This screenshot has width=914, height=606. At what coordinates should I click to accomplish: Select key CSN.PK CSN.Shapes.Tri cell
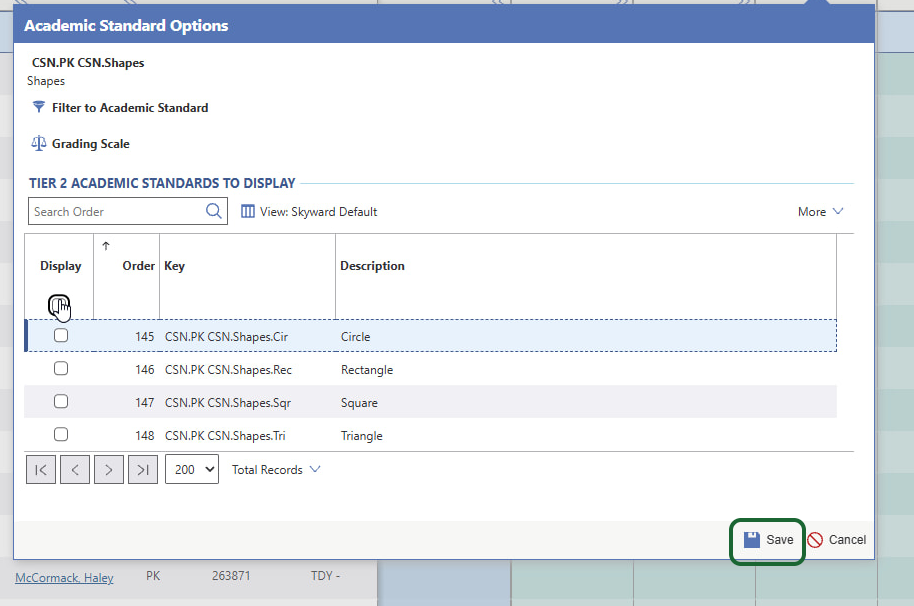coord(225,436)
